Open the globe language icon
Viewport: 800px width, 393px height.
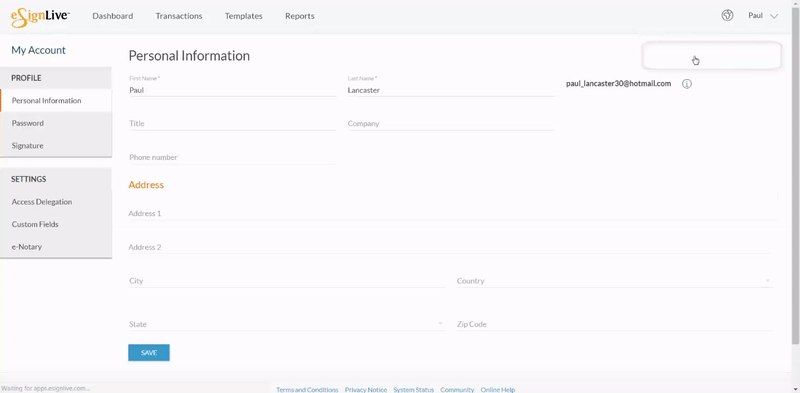728,15
